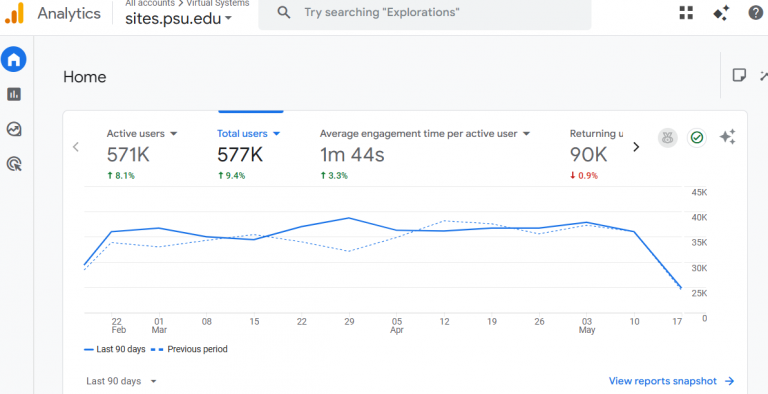Click the 571K Active users value
This screenshot has width=768, height=394.
pos(128,155)
